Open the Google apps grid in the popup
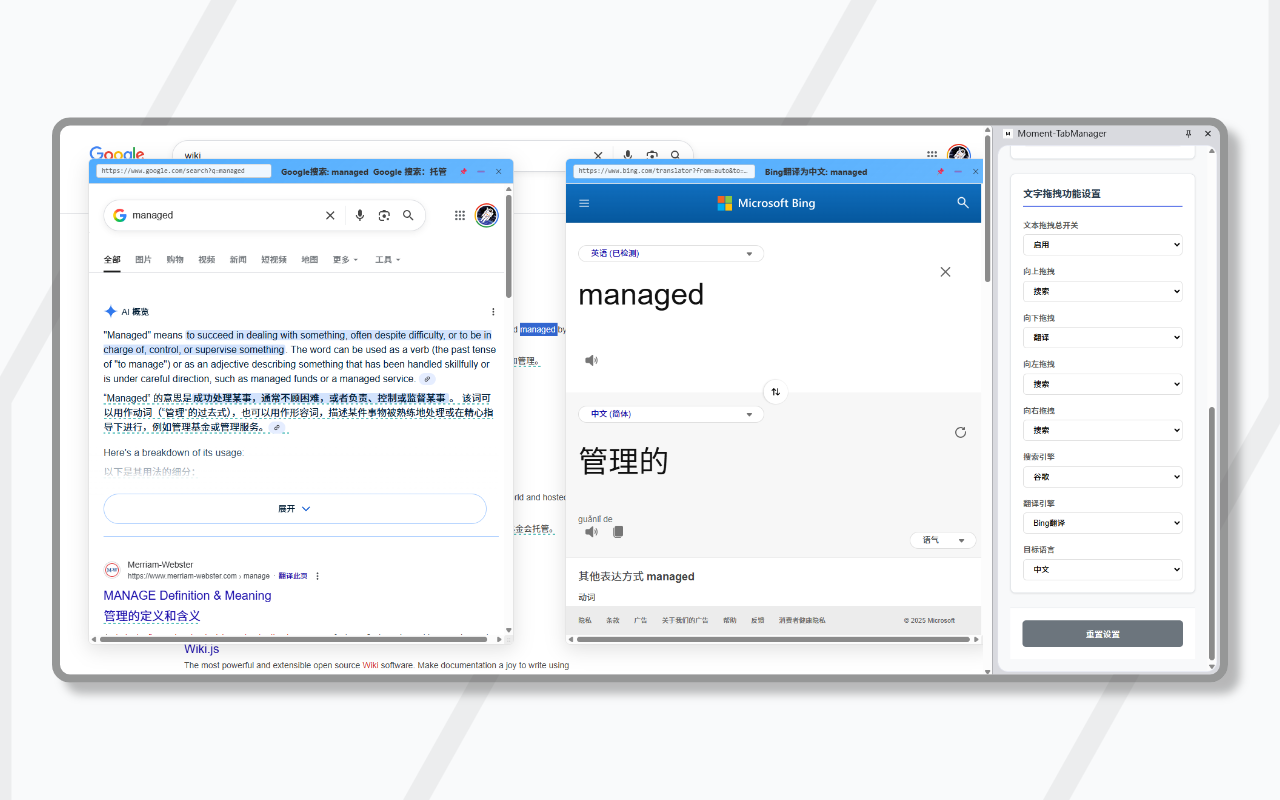This screenshot has width=1280, height=800. pos(460,215)
